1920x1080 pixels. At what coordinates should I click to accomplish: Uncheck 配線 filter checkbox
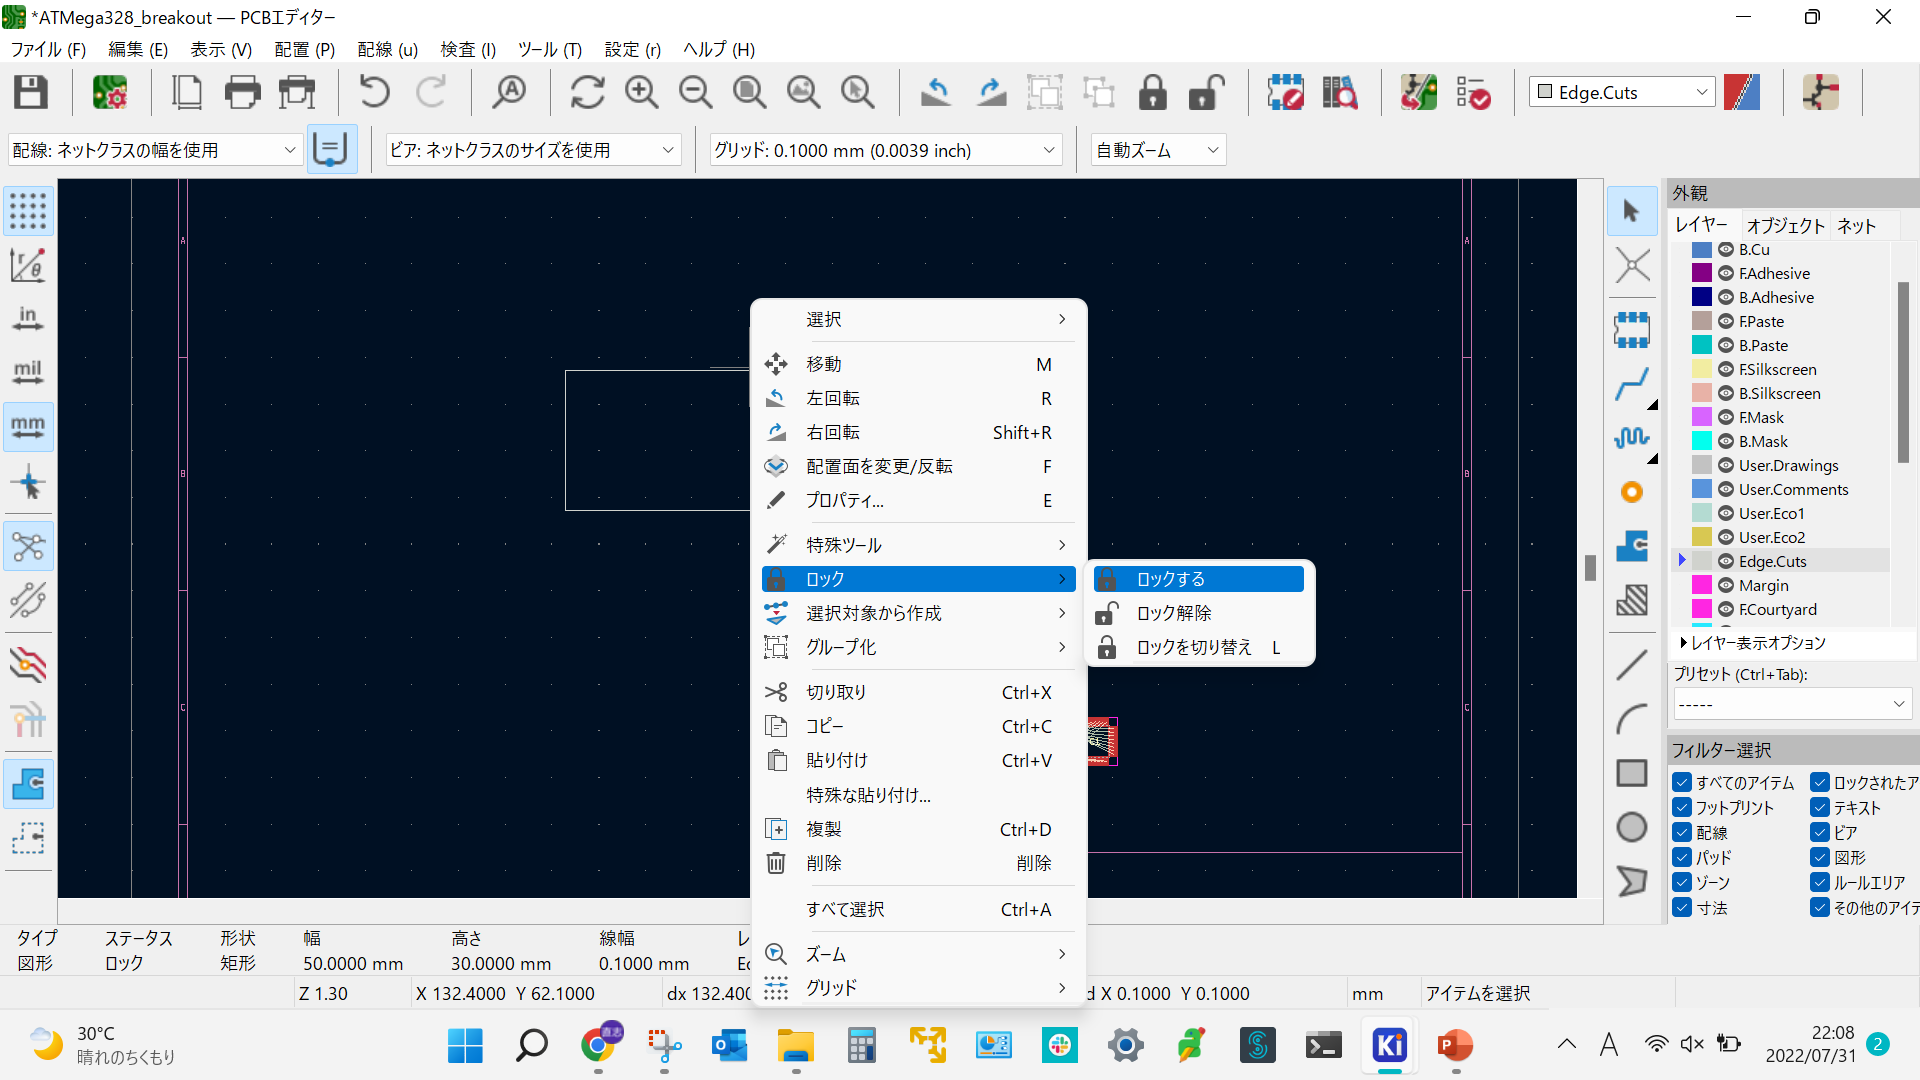click(1682, 833)
